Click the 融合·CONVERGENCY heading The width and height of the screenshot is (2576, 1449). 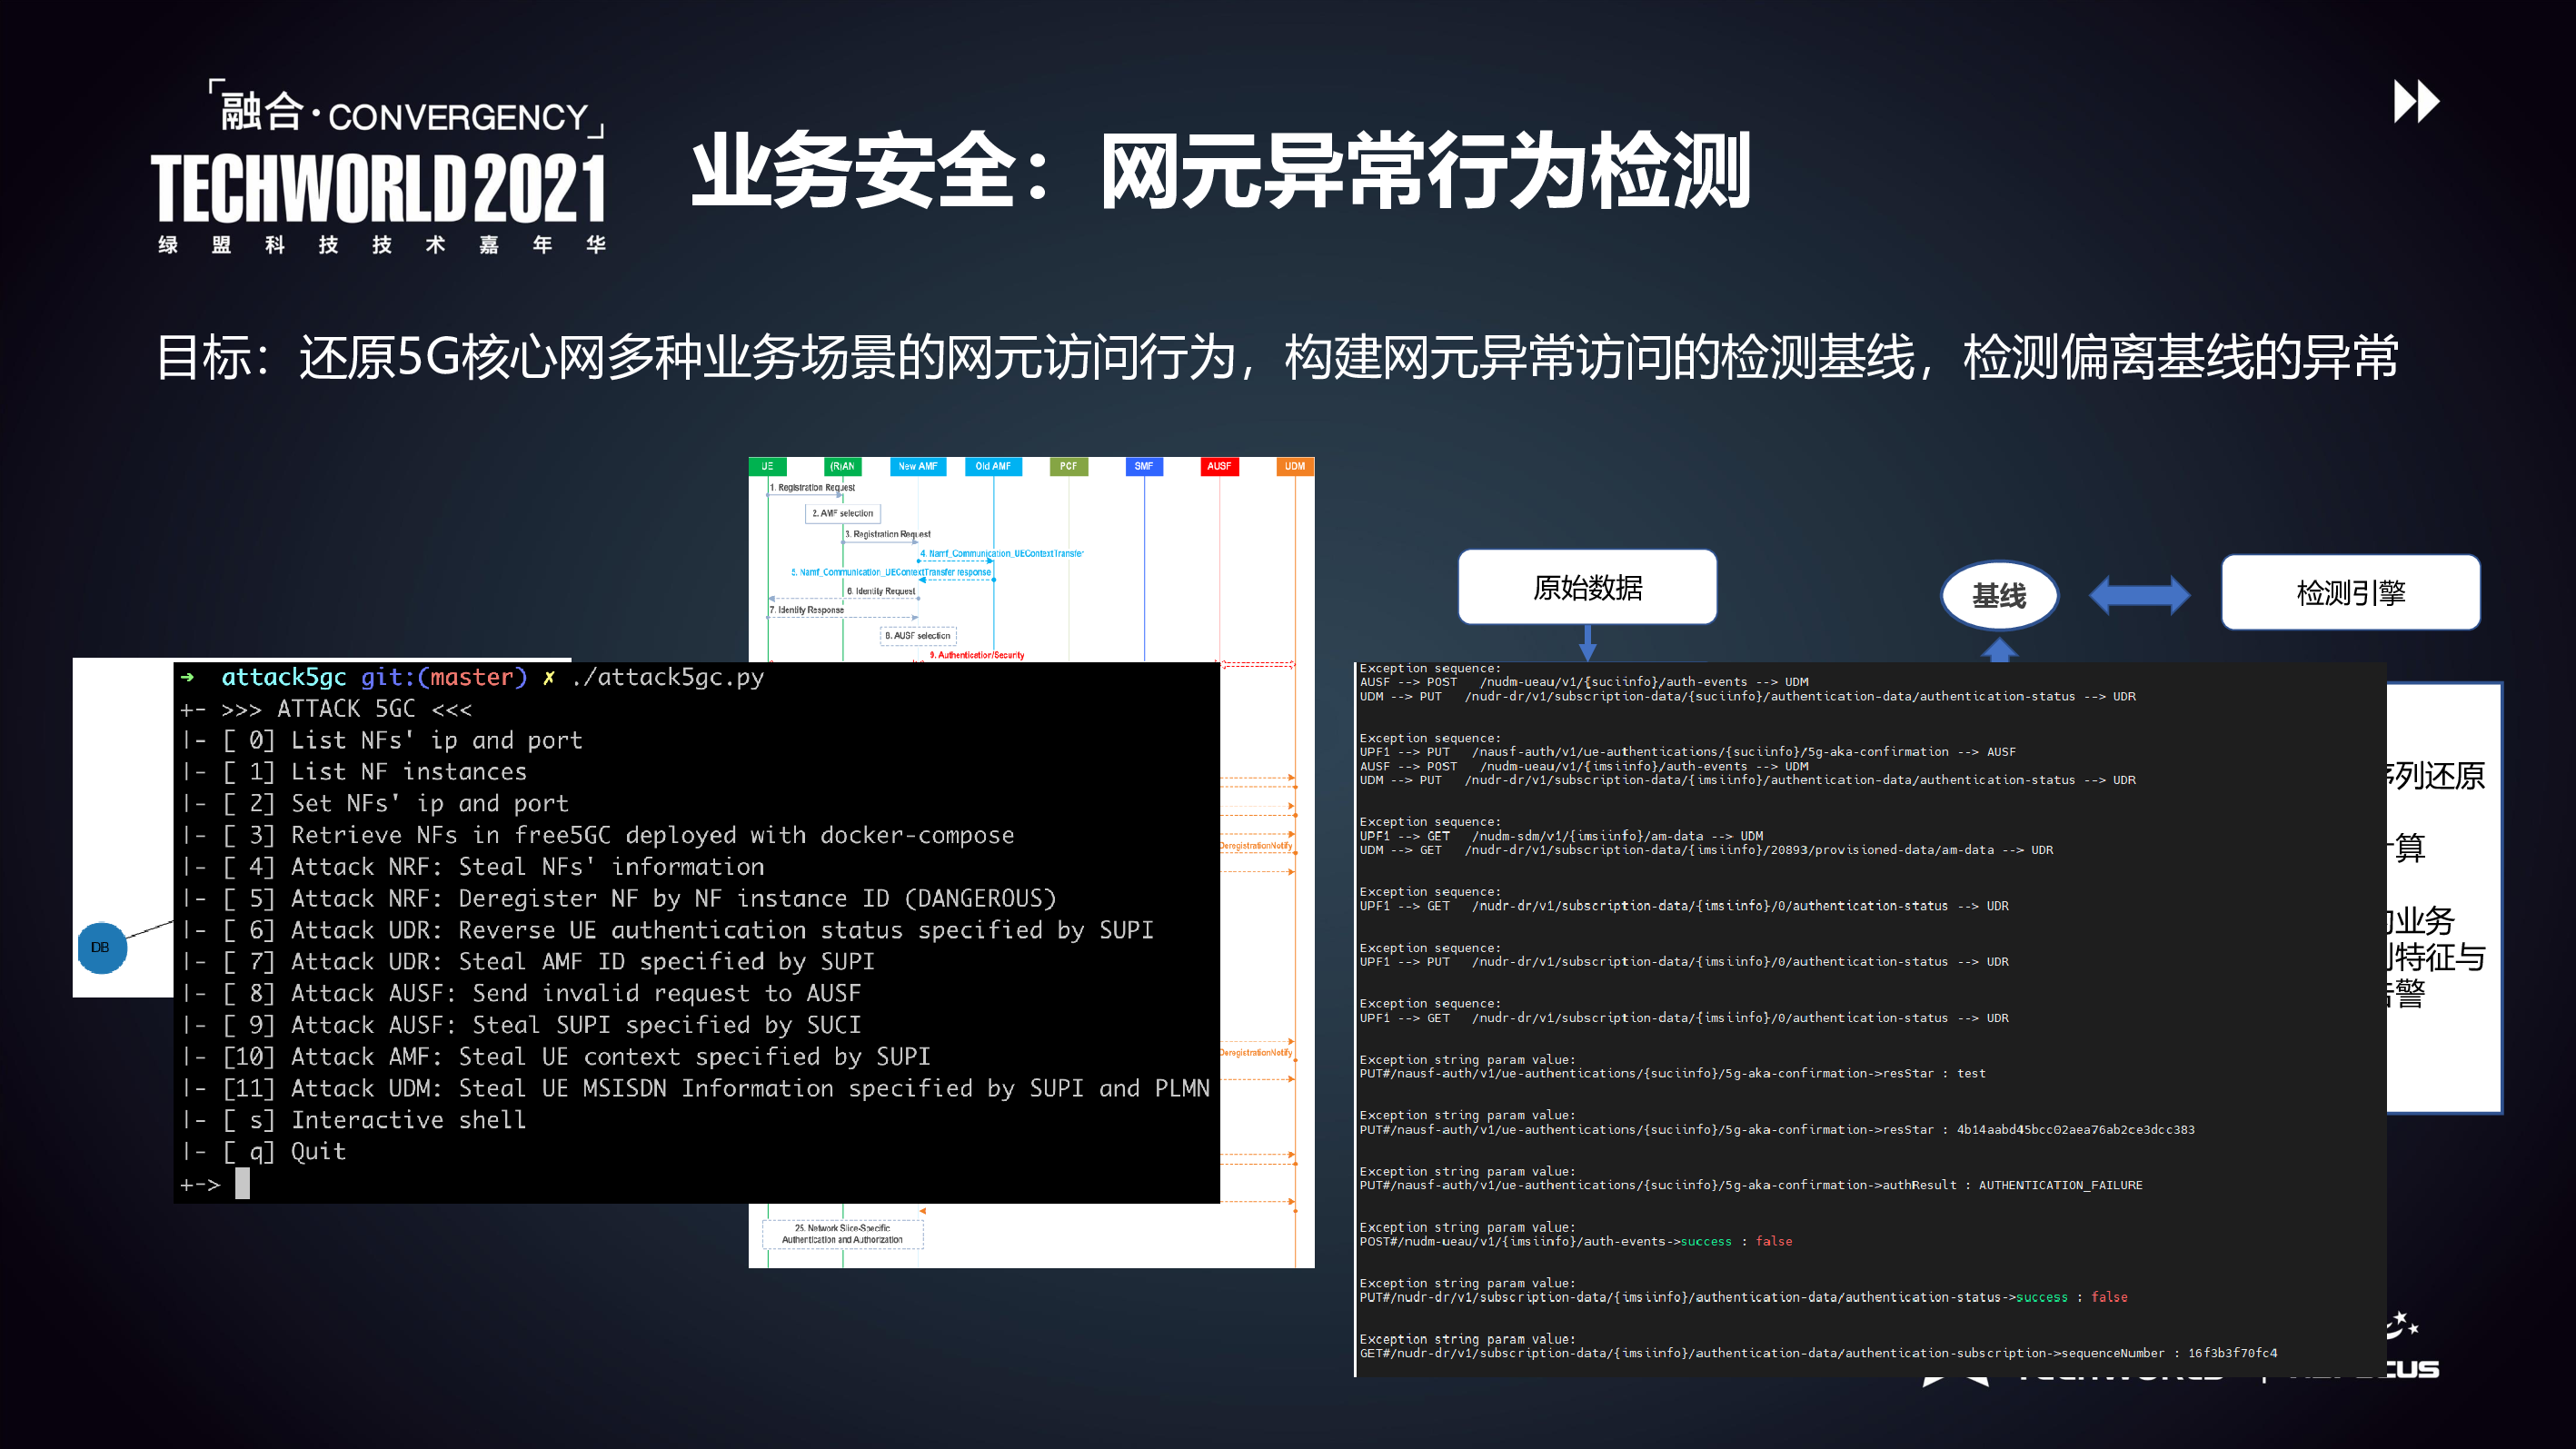406,112
